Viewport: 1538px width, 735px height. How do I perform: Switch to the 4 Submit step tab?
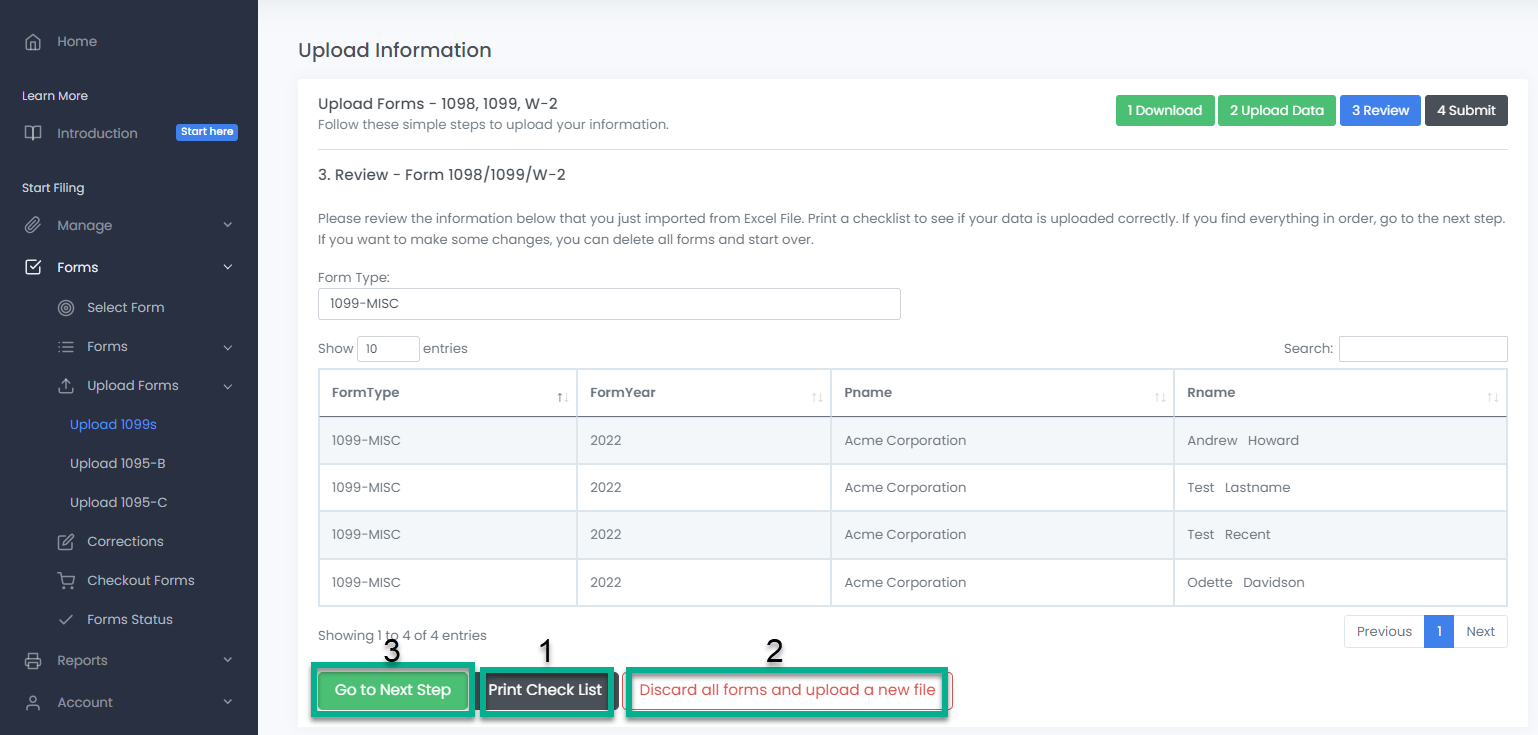pos(1465,111)
